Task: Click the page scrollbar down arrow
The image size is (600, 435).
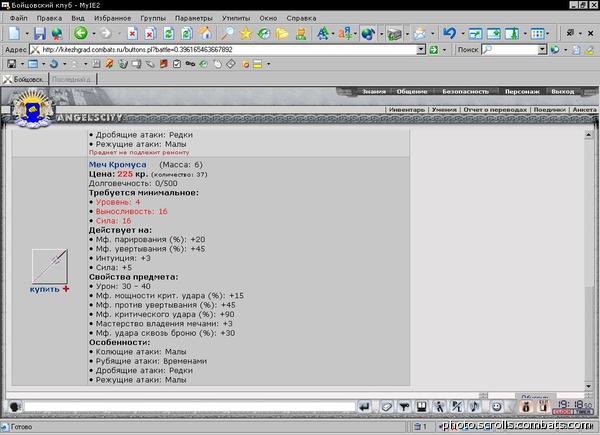Action: click(x=589, y=386)
